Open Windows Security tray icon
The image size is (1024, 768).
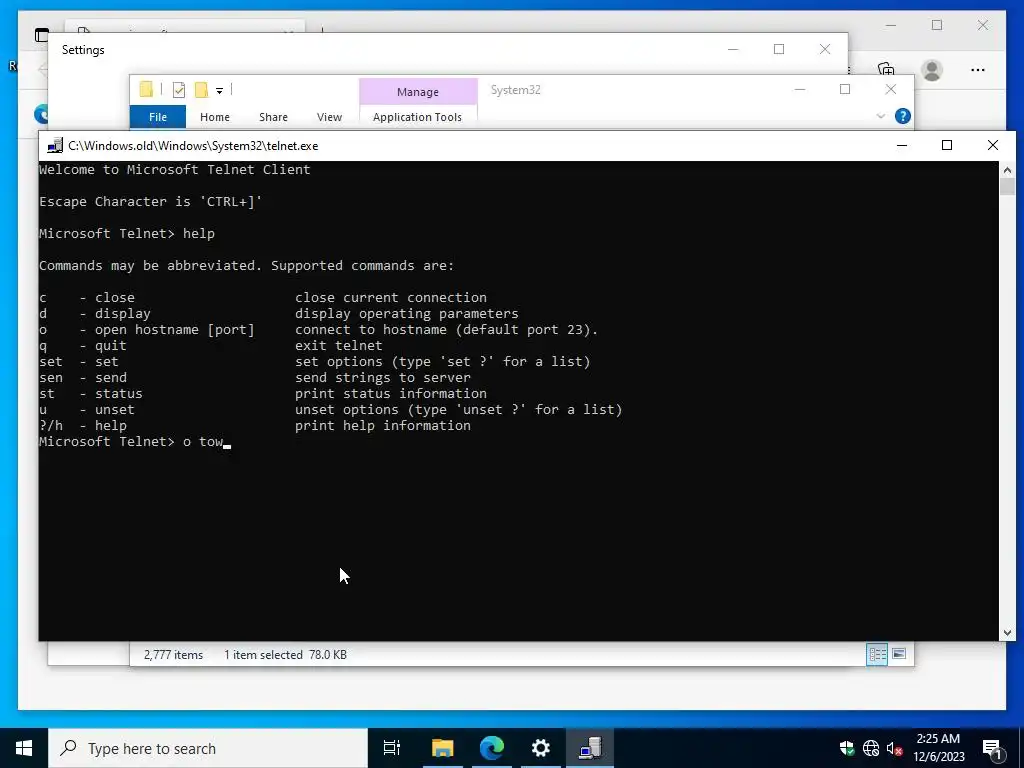pos(846,748)
